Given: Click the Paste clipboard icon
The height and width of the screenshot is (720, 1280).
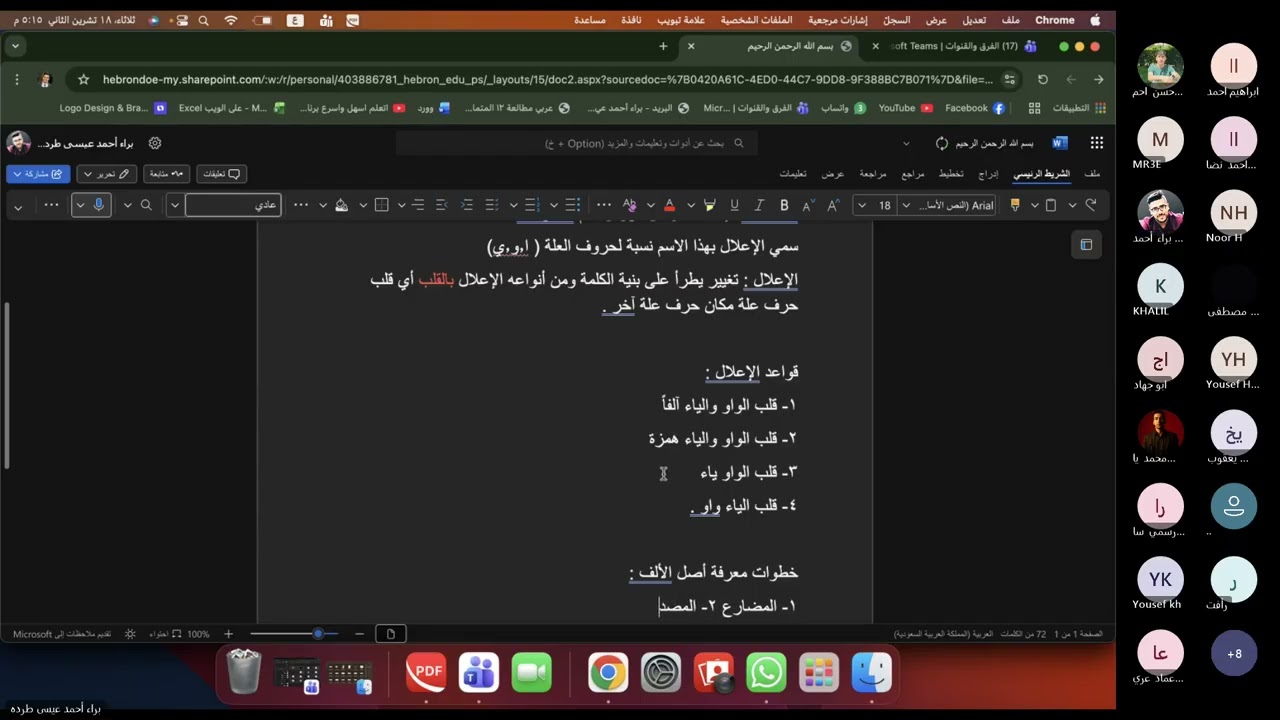Looking at the screenshot, I should click(x=1051, y=205).
